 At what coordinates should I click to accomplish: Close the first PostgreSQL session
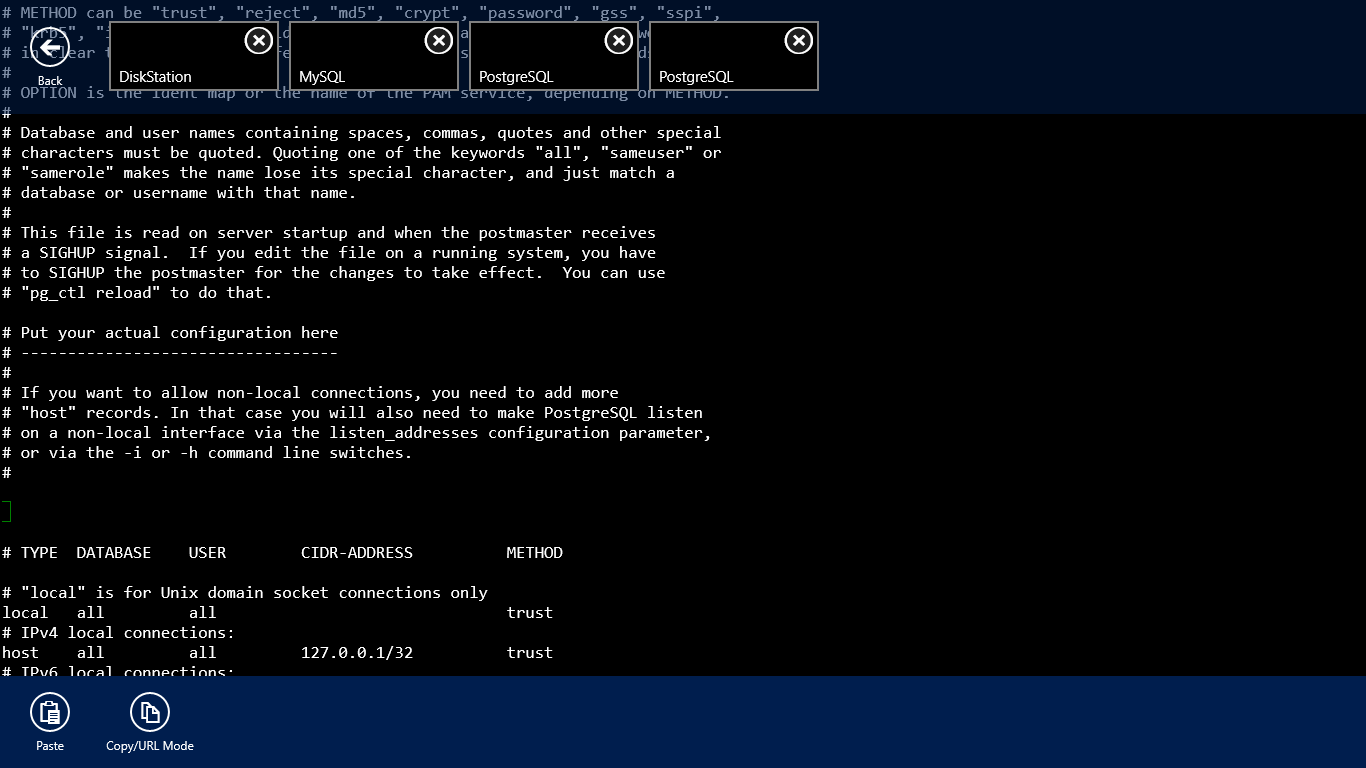coord(618,40)
